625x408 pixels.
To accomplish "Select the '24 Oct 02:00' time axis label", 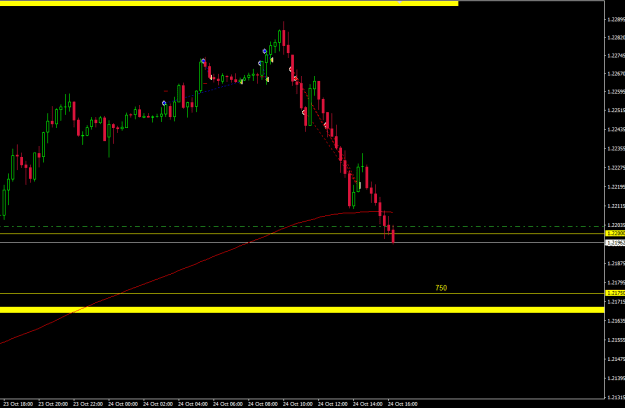I will click(x=158, y=404).
